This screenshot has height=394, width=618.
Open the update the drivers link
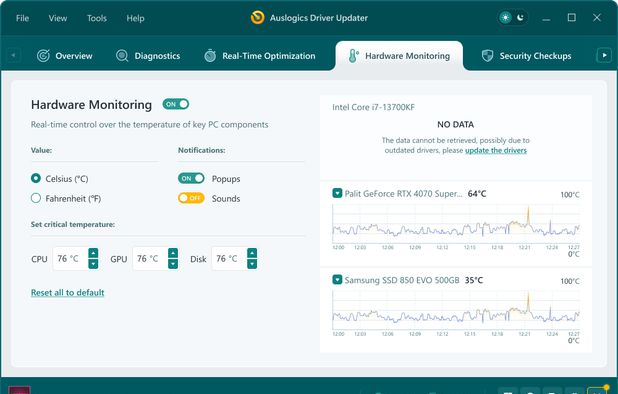(496, 151)
